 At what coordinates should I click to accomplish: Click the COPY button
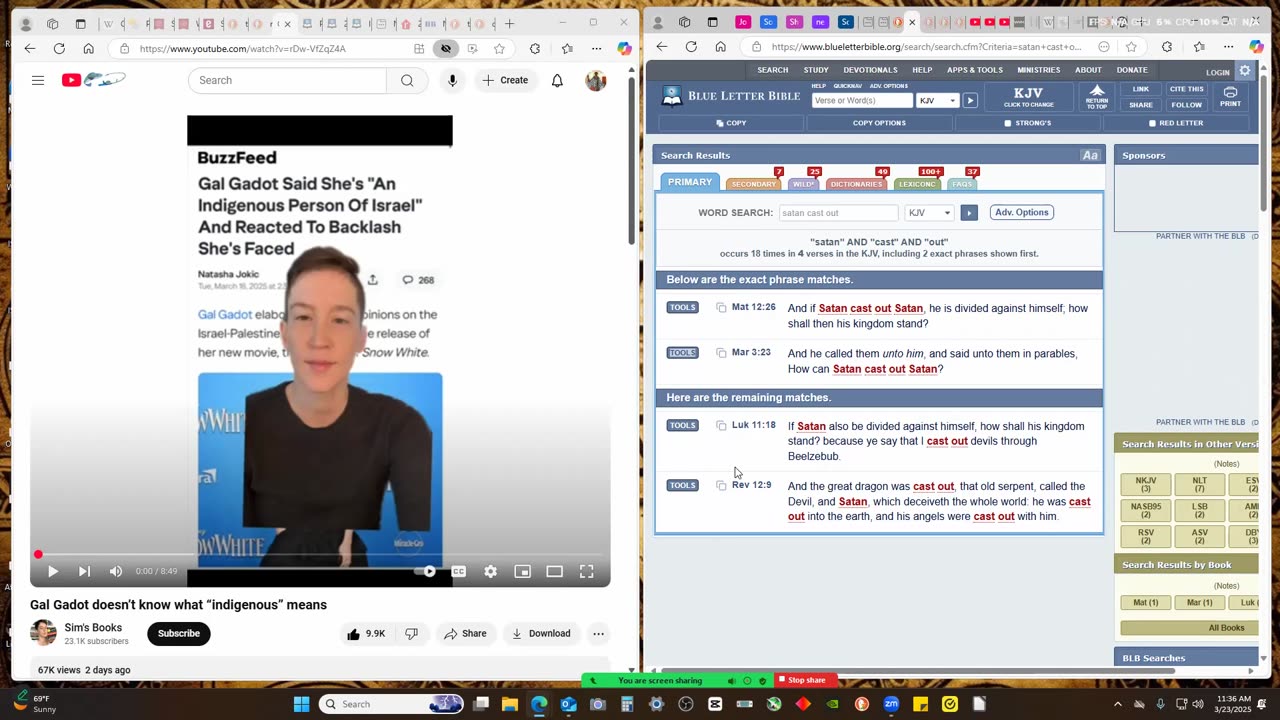(731, 123)
